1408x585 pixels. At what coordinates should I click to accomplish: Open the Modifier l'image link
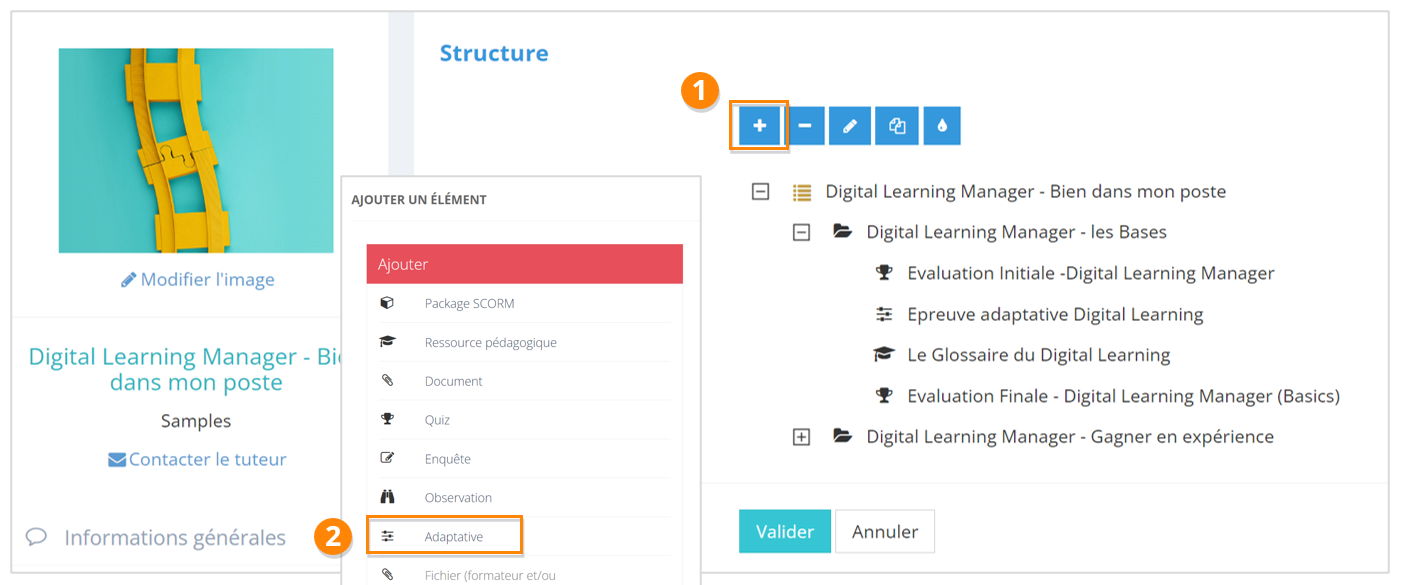click(x=197, y=280)
